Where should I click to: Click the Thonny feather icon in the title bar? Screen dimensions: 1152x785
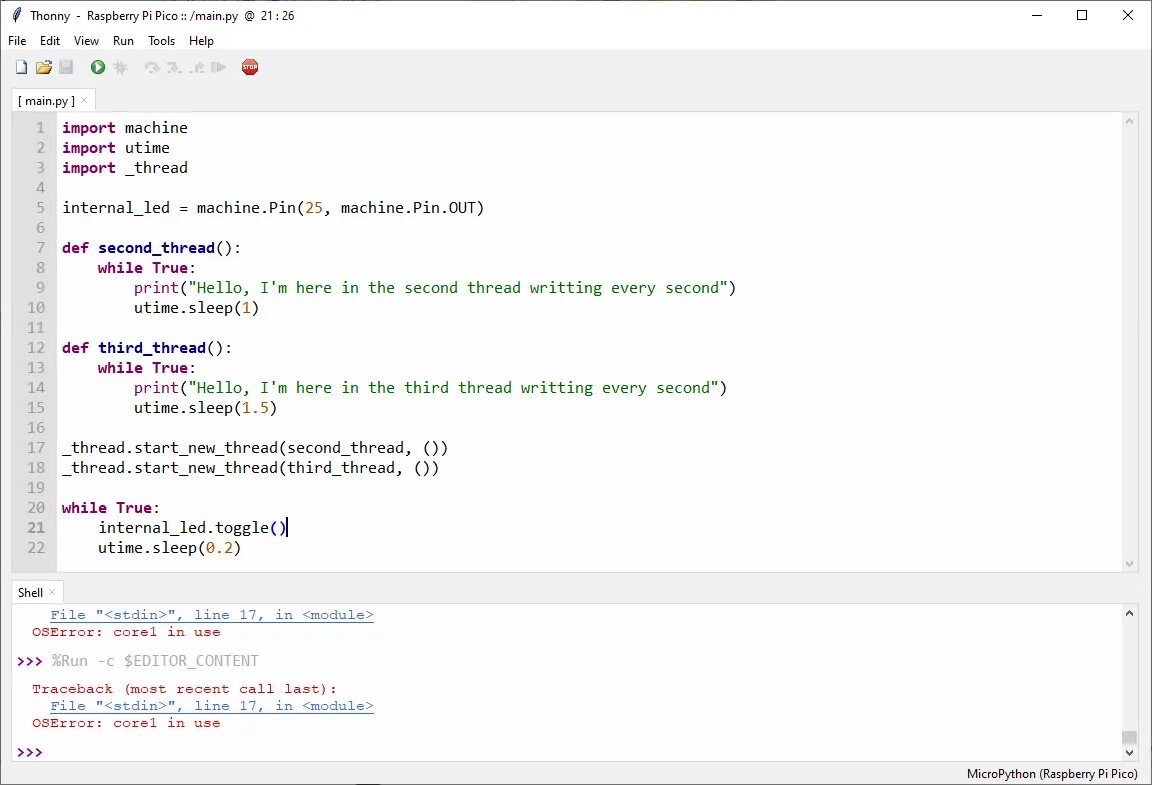16,15
